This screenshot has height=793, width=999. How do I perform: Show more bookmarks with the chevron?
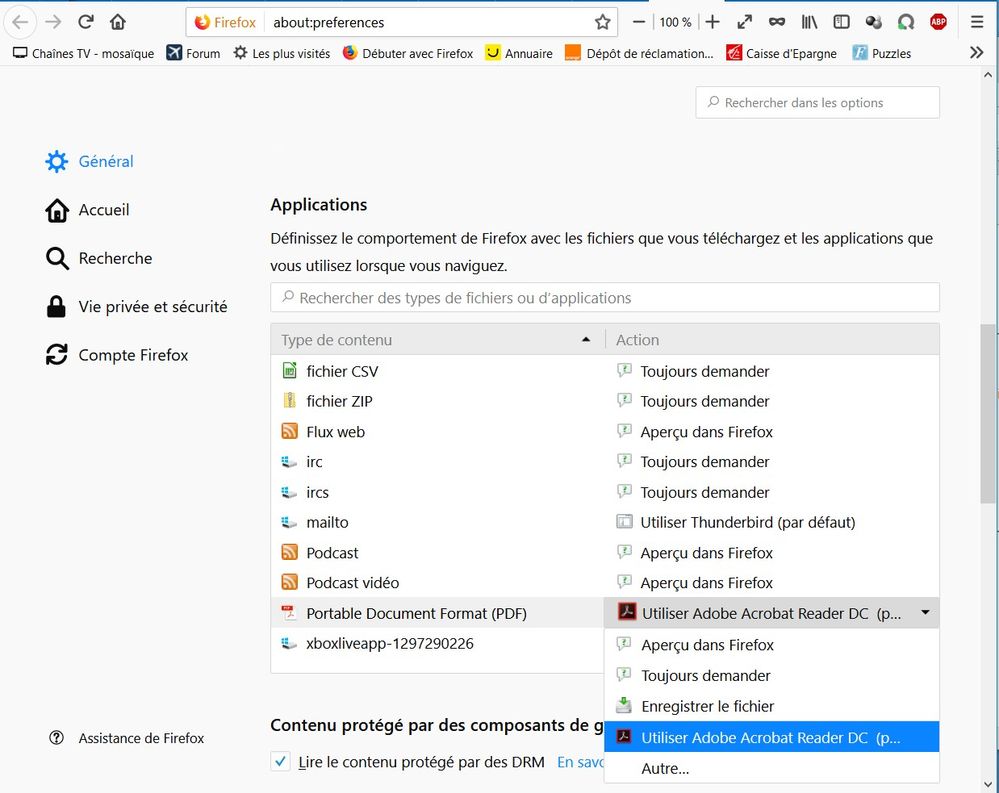click(977, 53)
